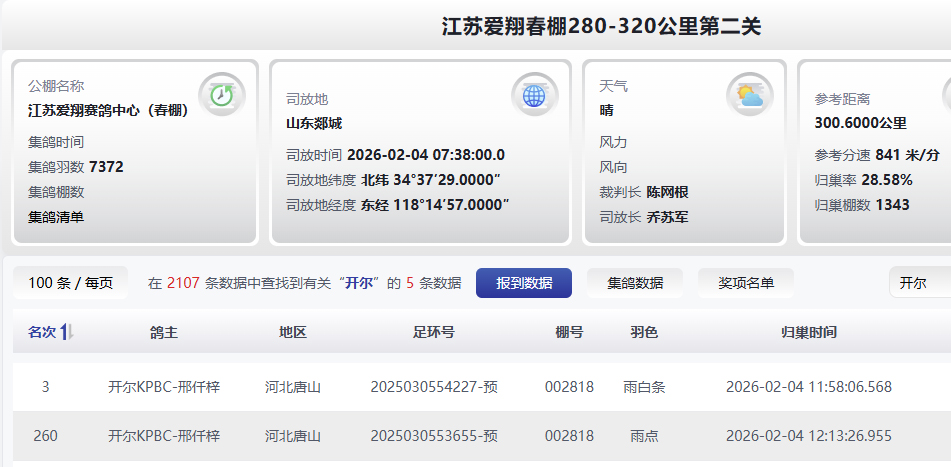The height and width of the screenshot is (467, 951).
Task: Click owner name in rank 260 row
Action: click(163, 436)
